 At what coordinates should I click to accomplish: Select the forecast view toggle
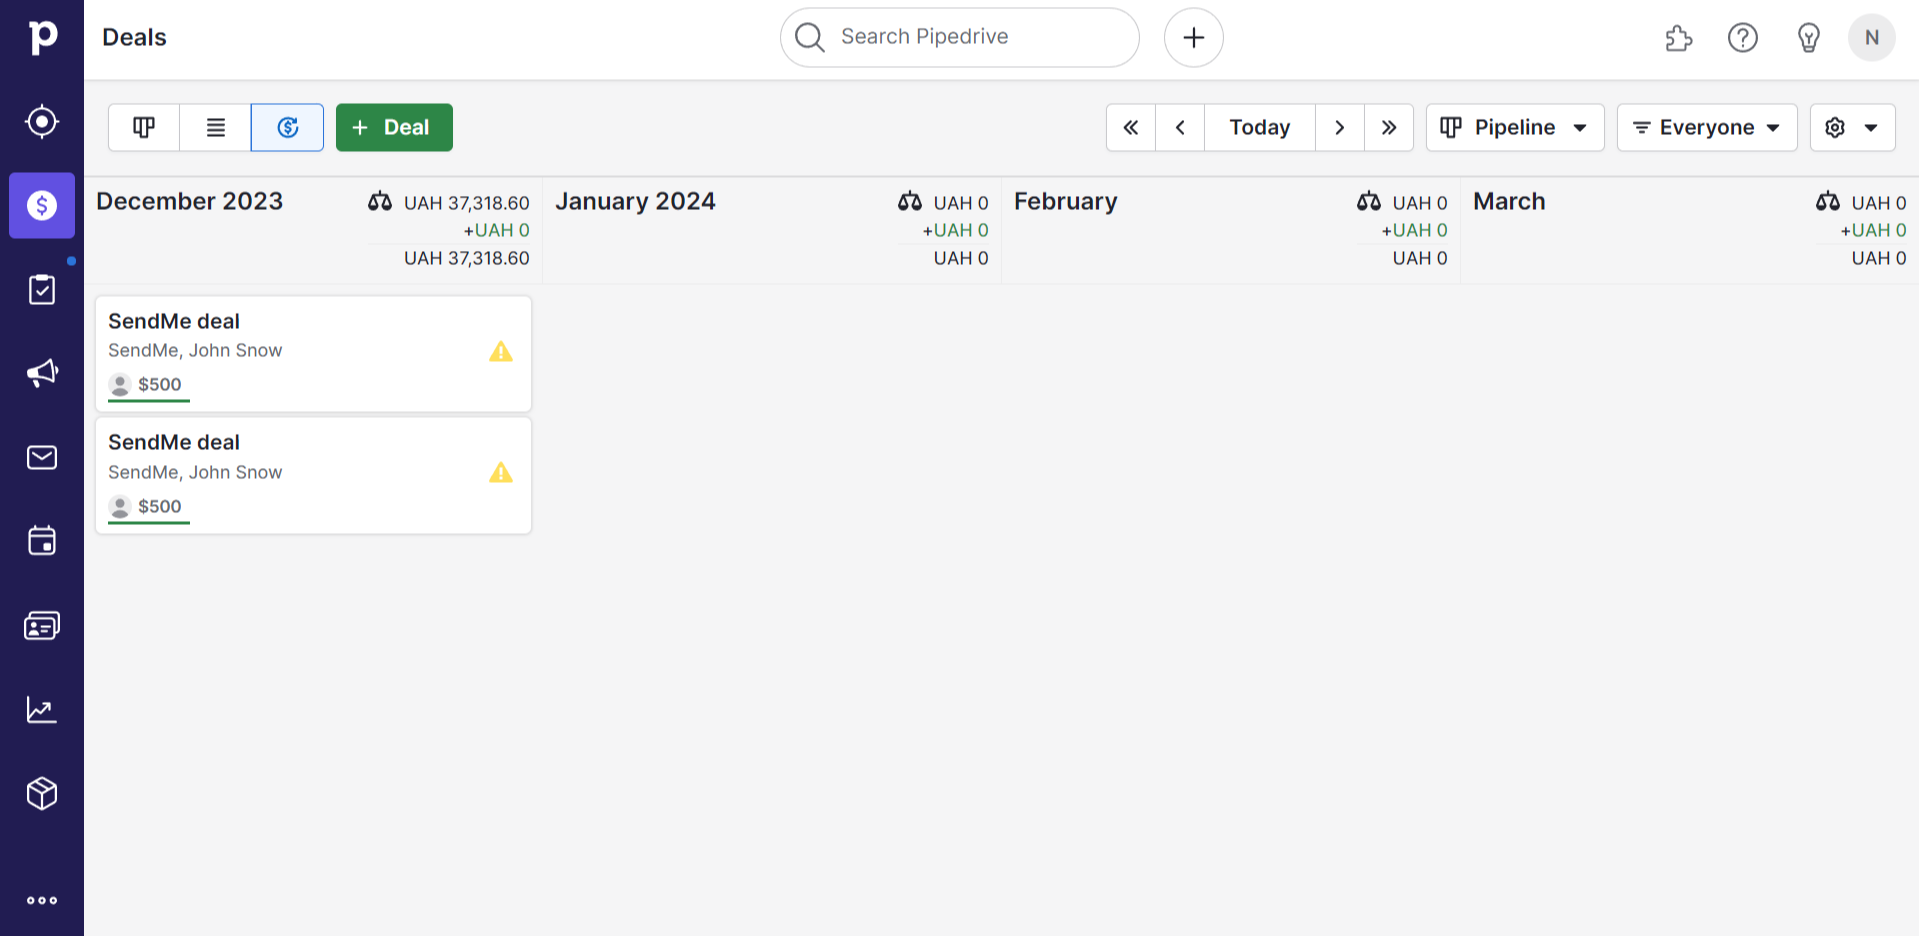pos(288,128)
